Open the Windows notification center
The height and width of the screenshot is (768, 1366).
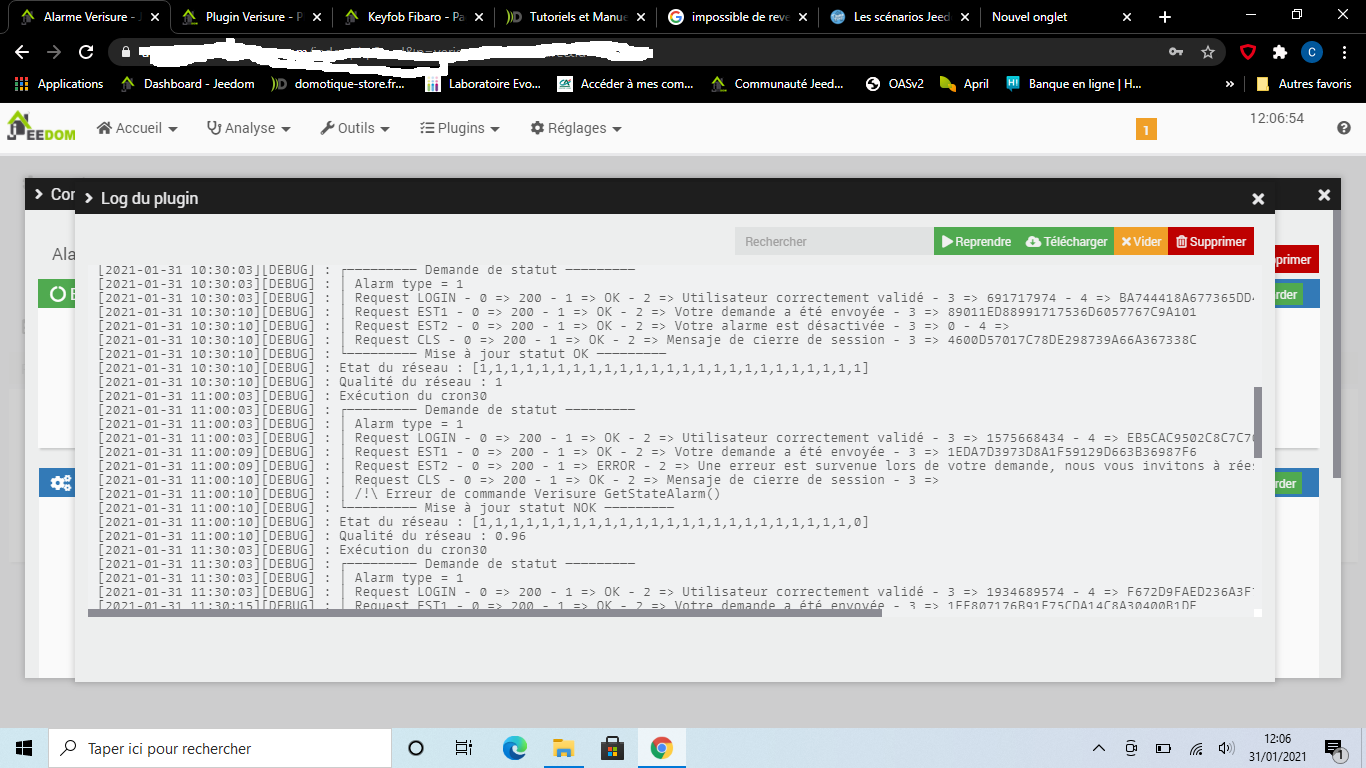click(x=1333, y=748)
